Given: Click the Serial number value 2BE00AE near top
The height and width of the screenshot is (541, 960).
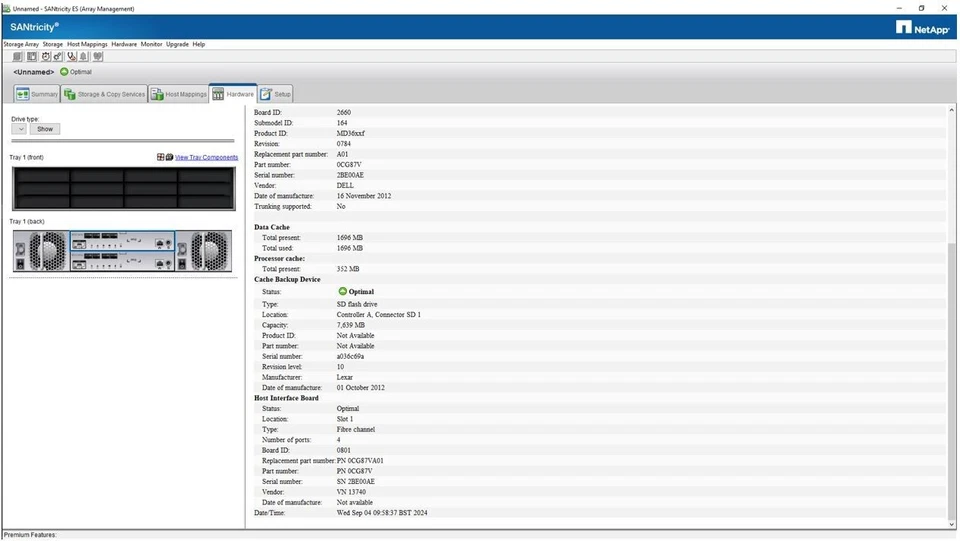Looking at the screenshot, I should pos(350,175).
